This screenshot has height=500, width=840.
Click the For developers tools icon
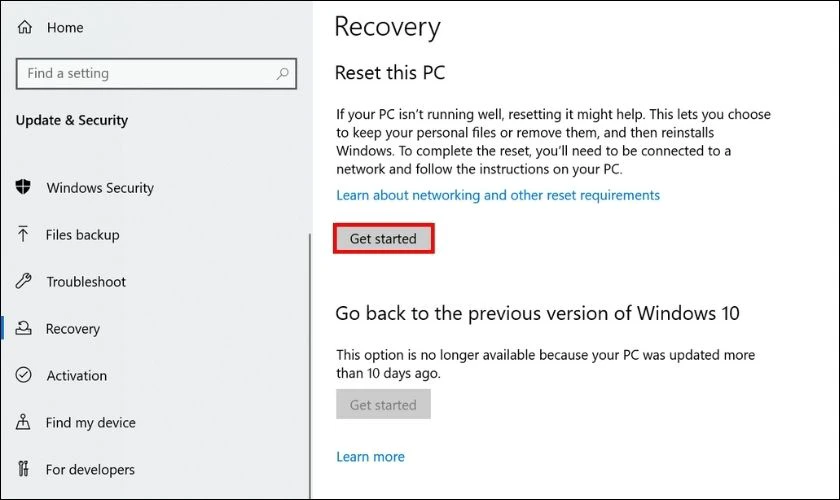pyautogui.click(x=23, y=469)
